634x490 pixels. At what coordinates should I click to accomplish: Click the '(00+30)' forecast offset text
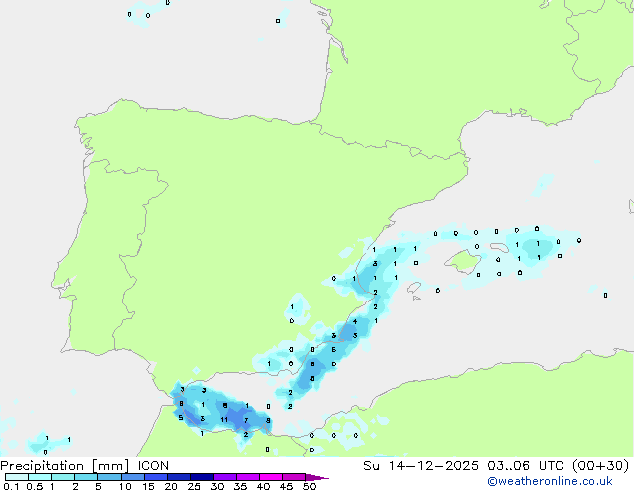click(x=600, y=466)
